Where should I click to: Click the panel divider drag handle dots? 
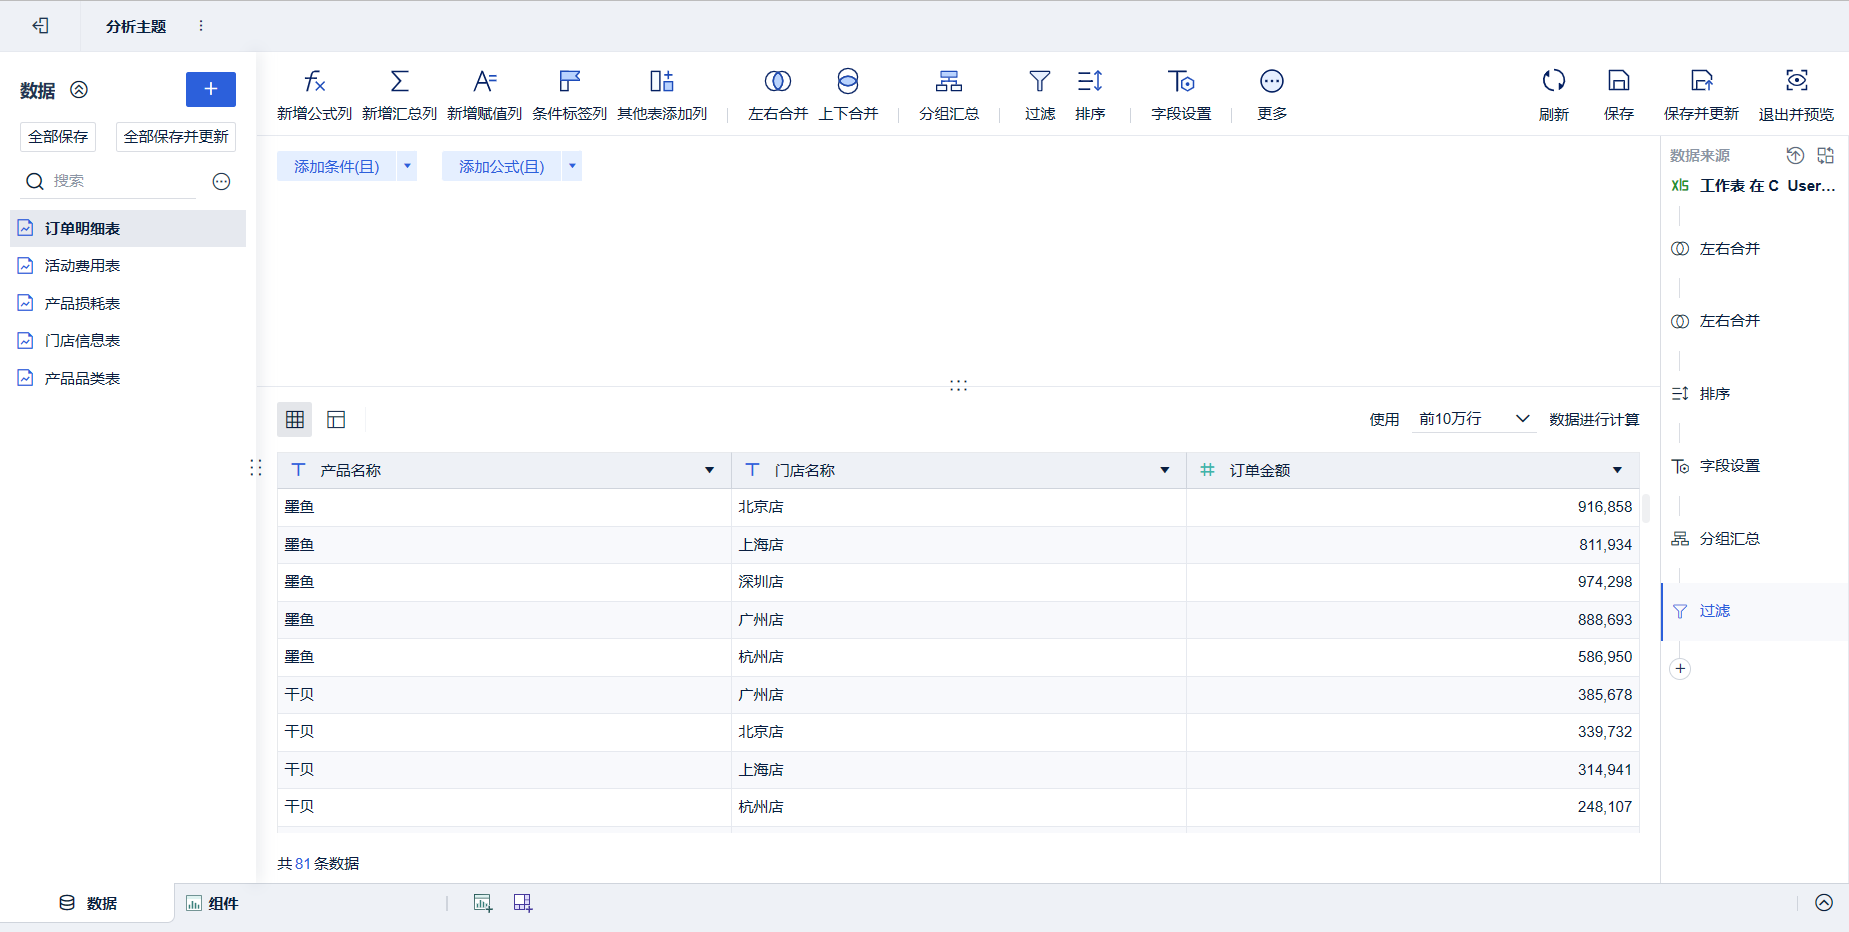(x=958, y=385)
